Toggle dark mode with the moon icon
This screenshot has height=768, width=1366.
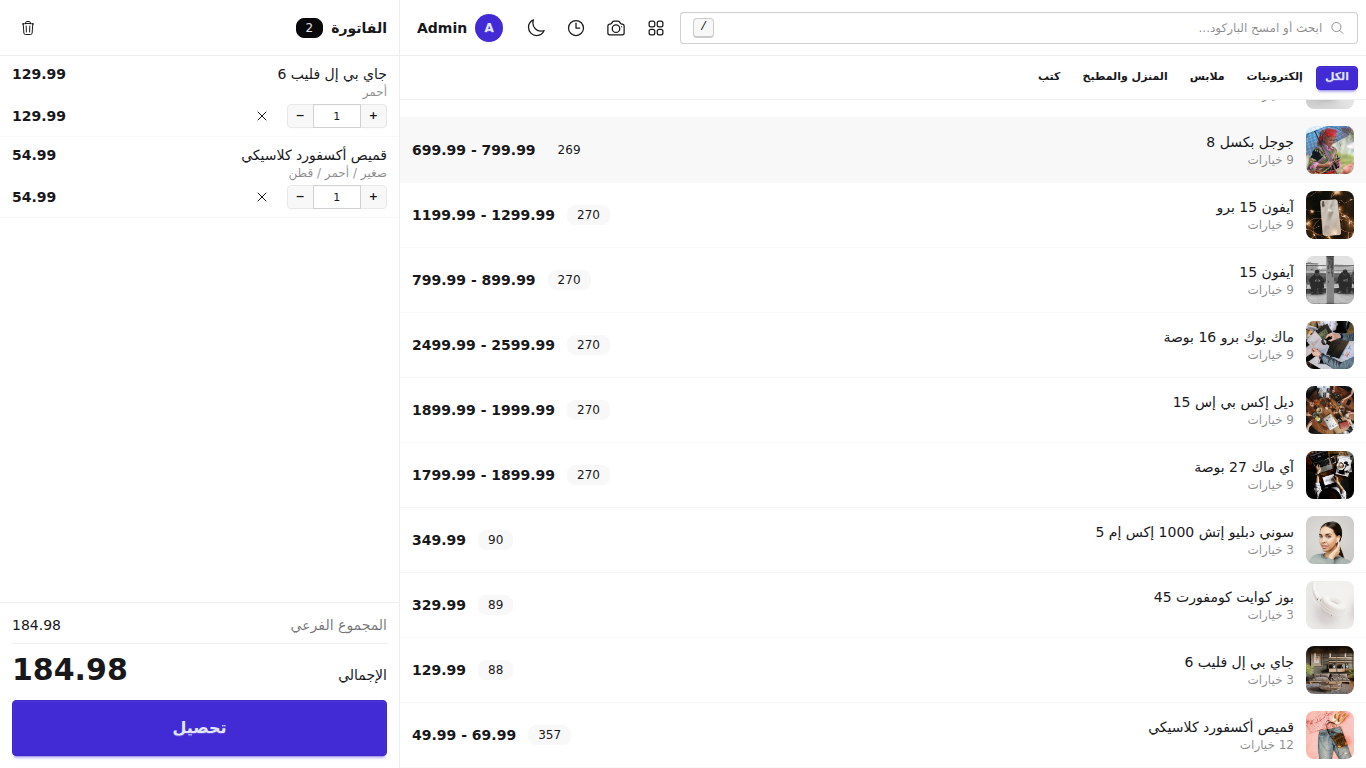[537, 28]
